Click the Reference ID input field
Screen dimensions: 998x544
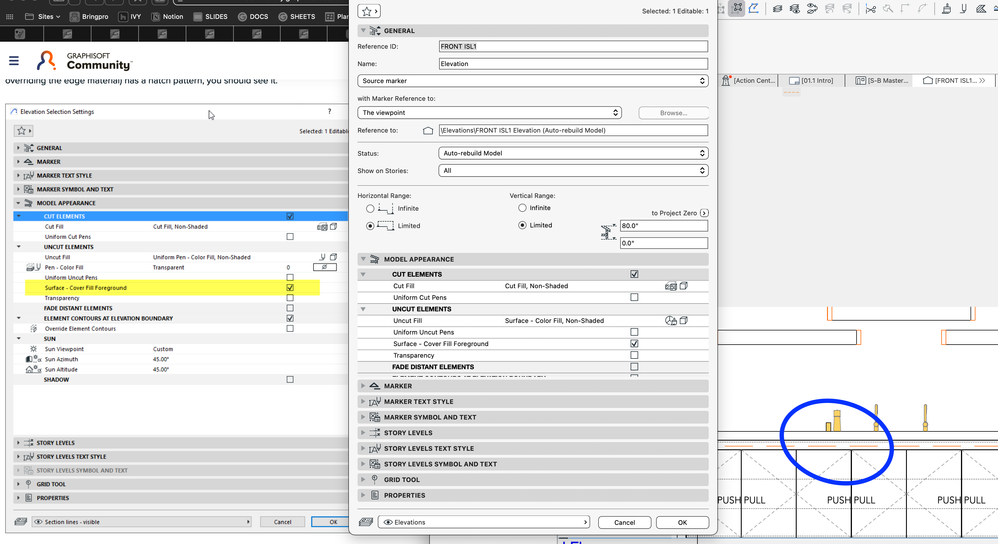(x=573, y=46)
